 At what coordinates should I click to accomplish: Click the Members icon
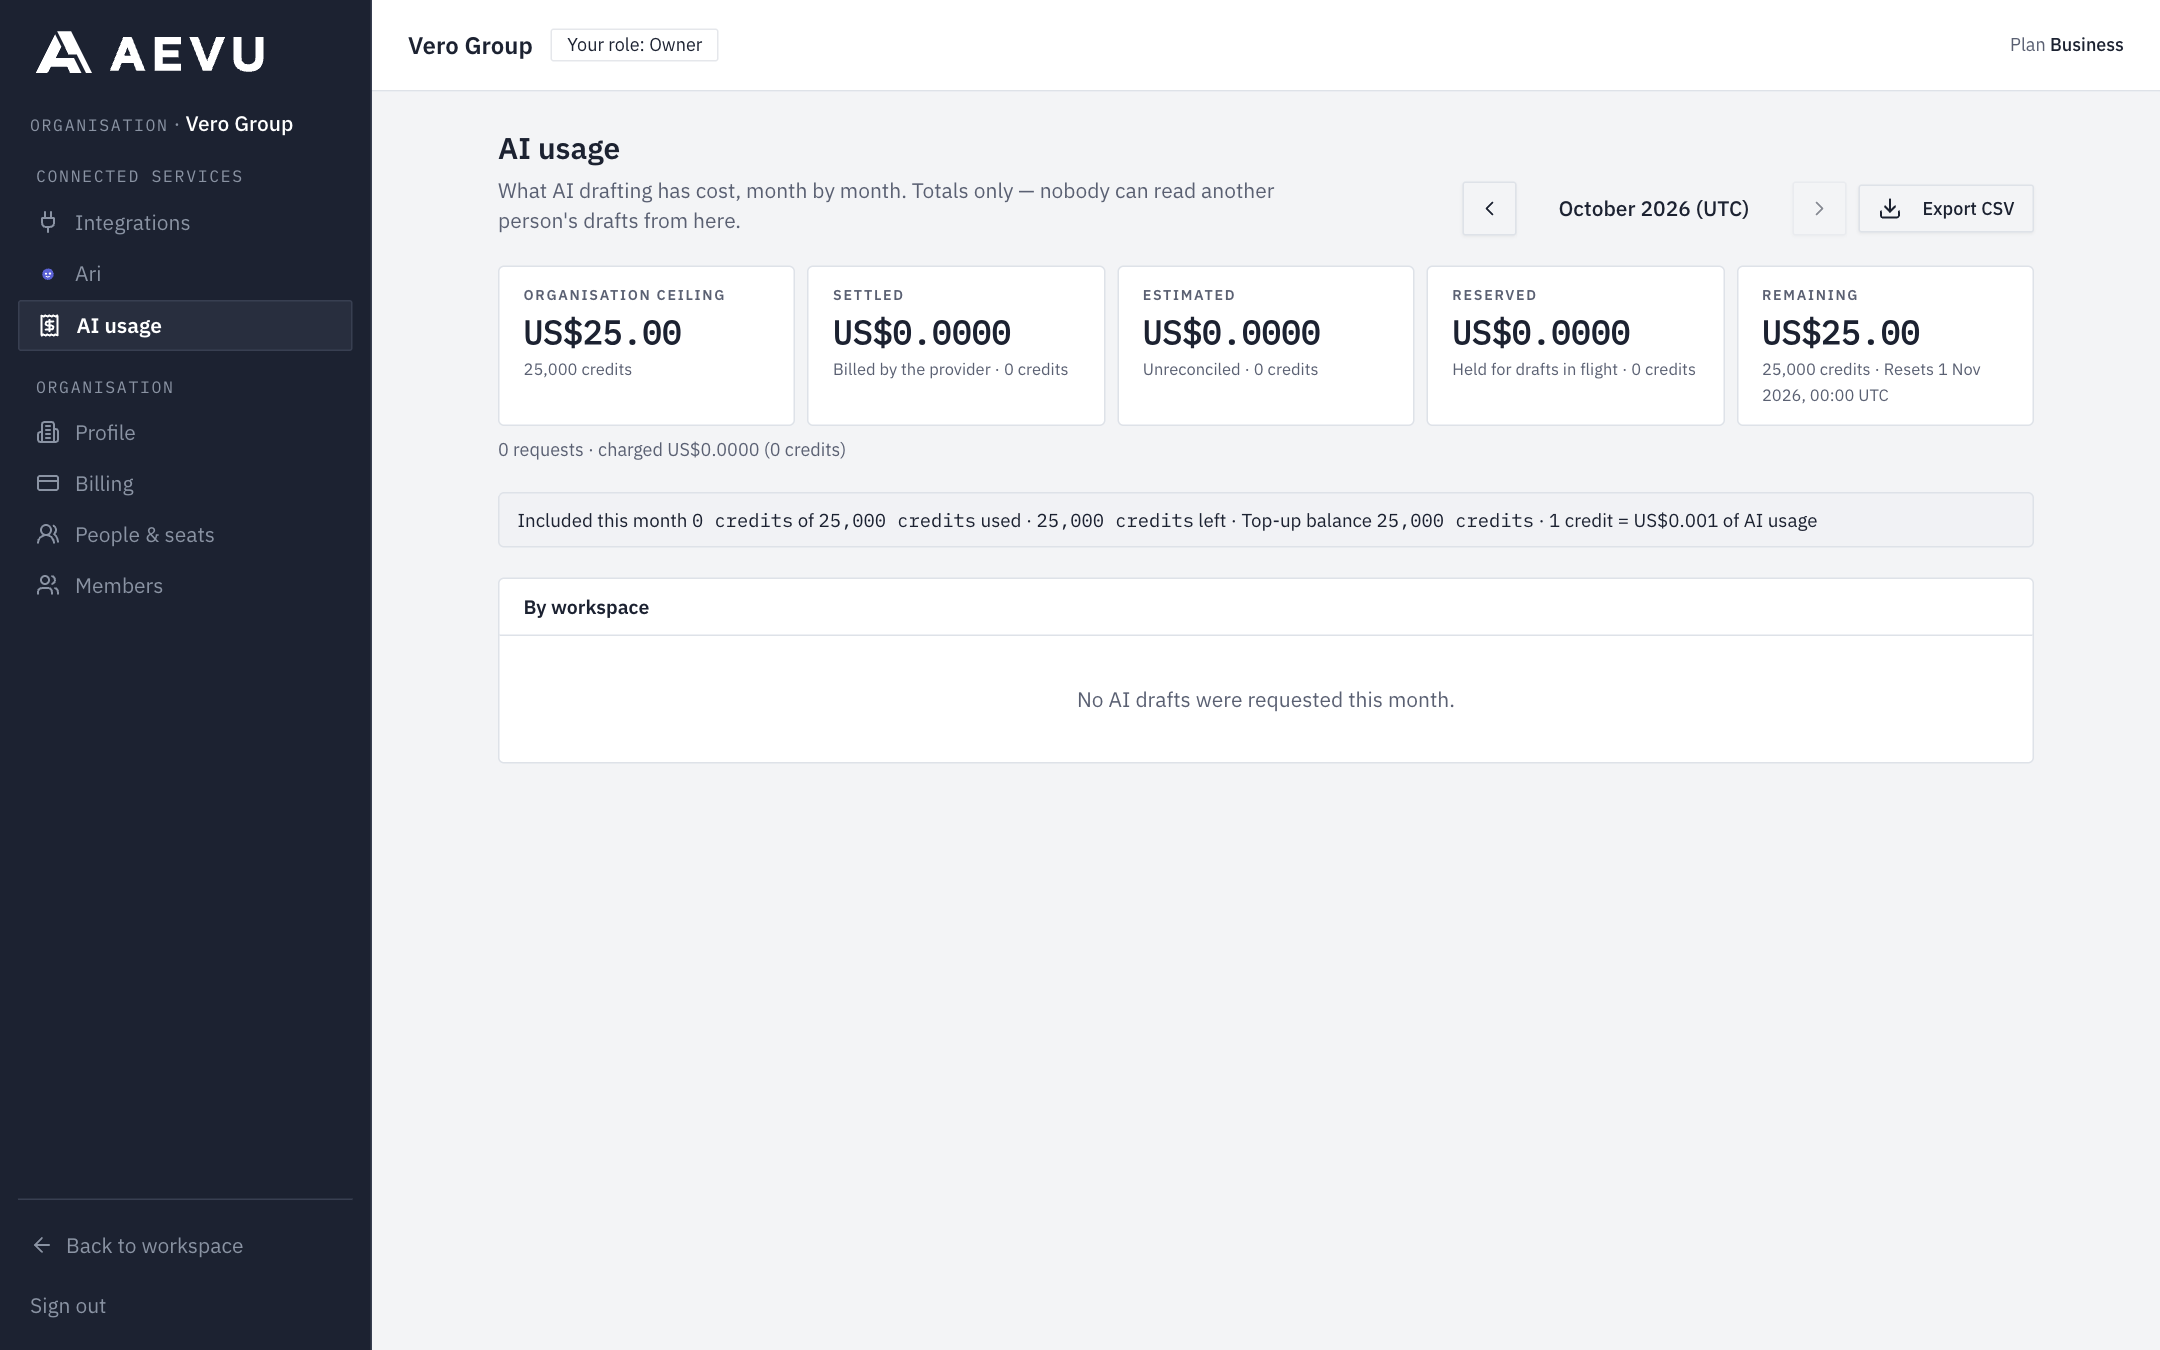click(x=48, y=586)
